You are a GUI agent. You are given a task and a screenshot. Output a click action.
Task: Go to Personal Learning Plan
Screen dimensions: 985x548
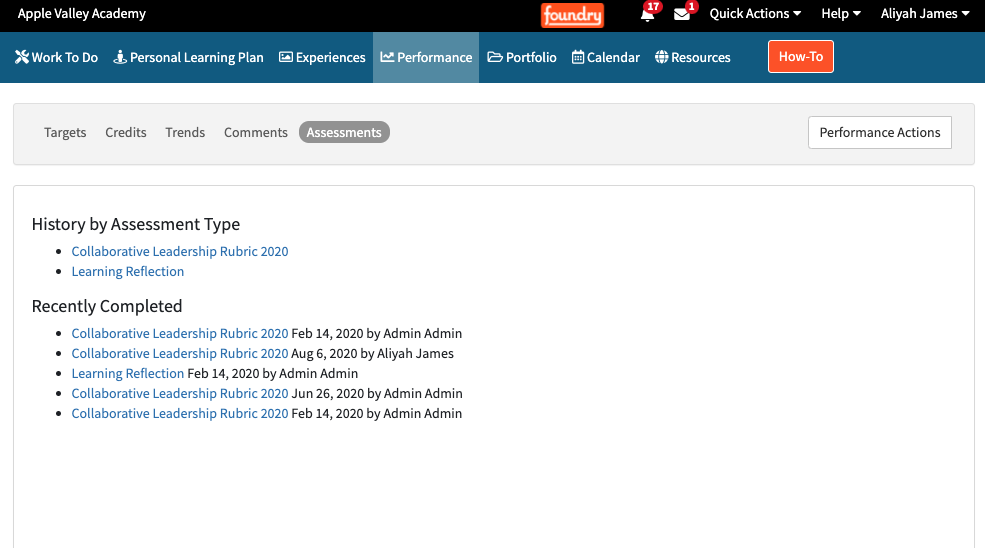(188, 57)
